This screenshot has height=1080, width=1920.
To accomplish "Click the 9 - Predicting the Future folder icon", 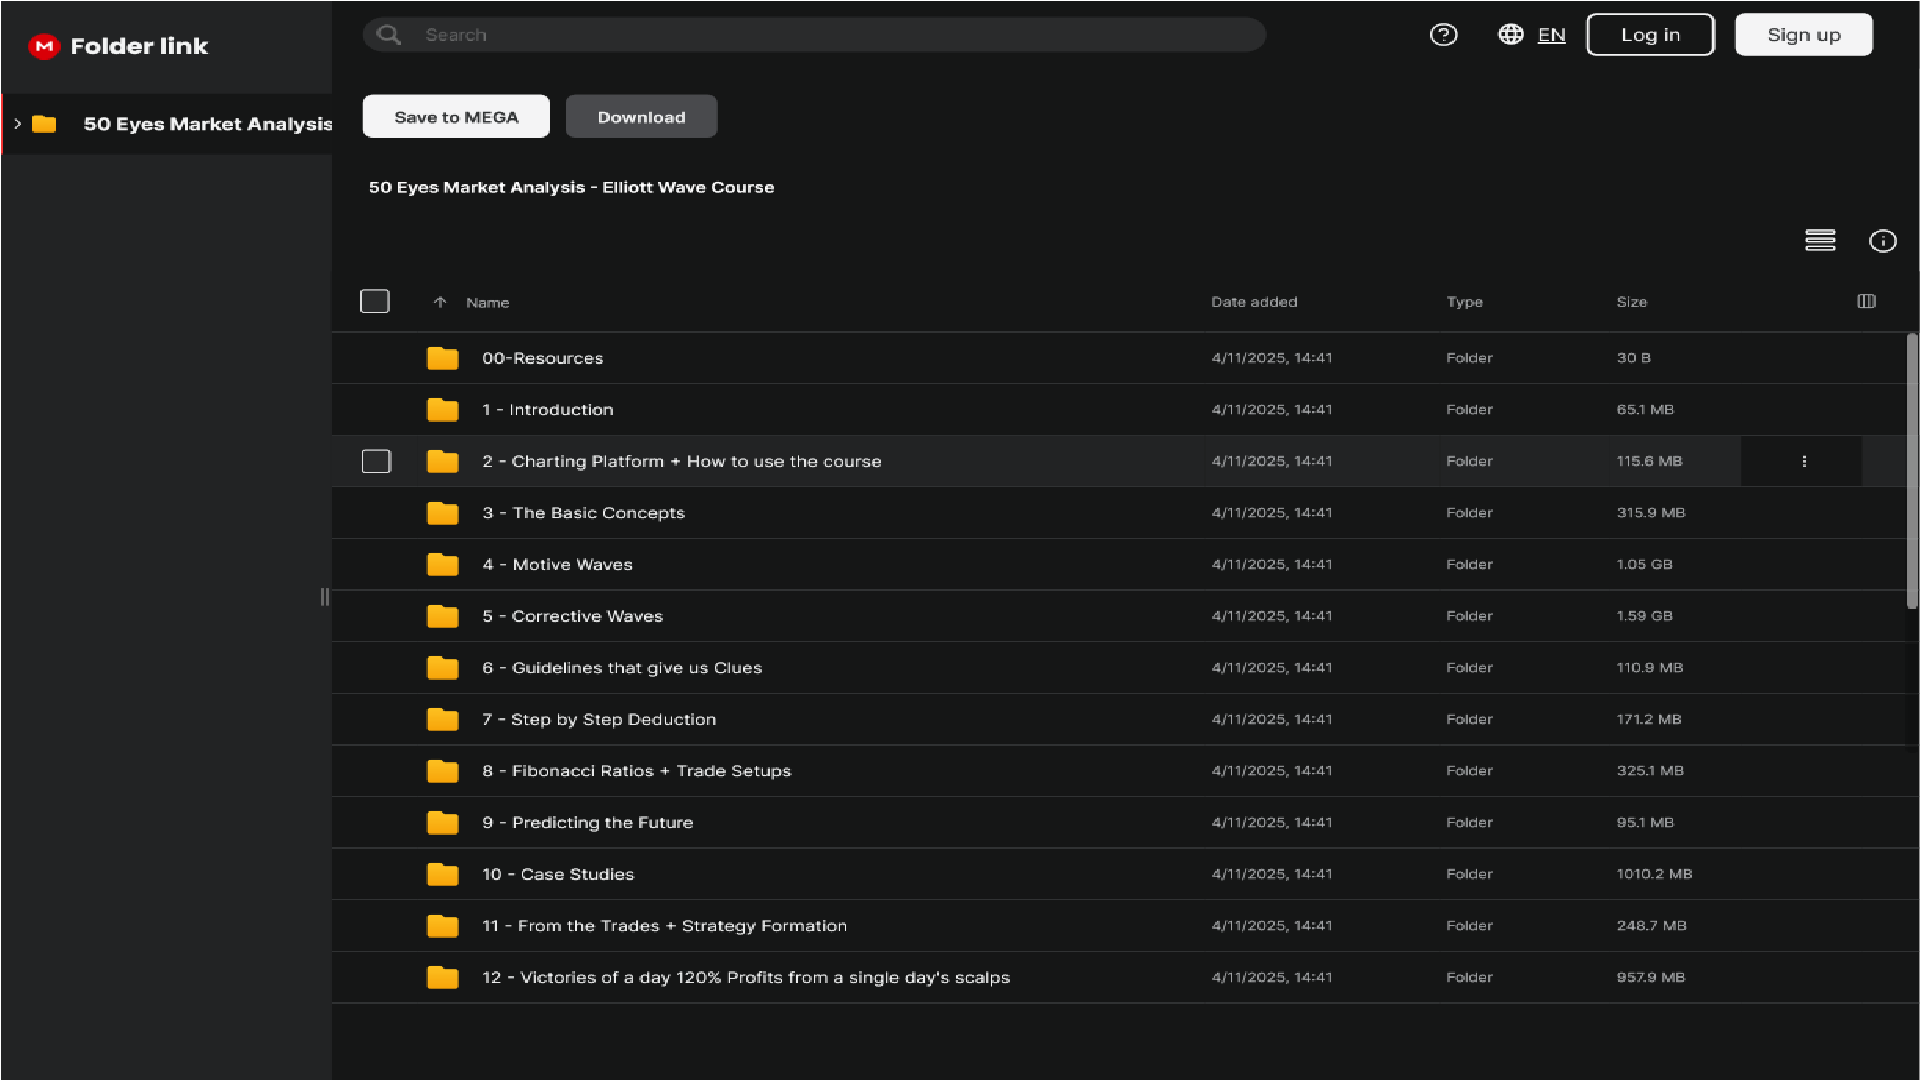I will tap(442, 823).
